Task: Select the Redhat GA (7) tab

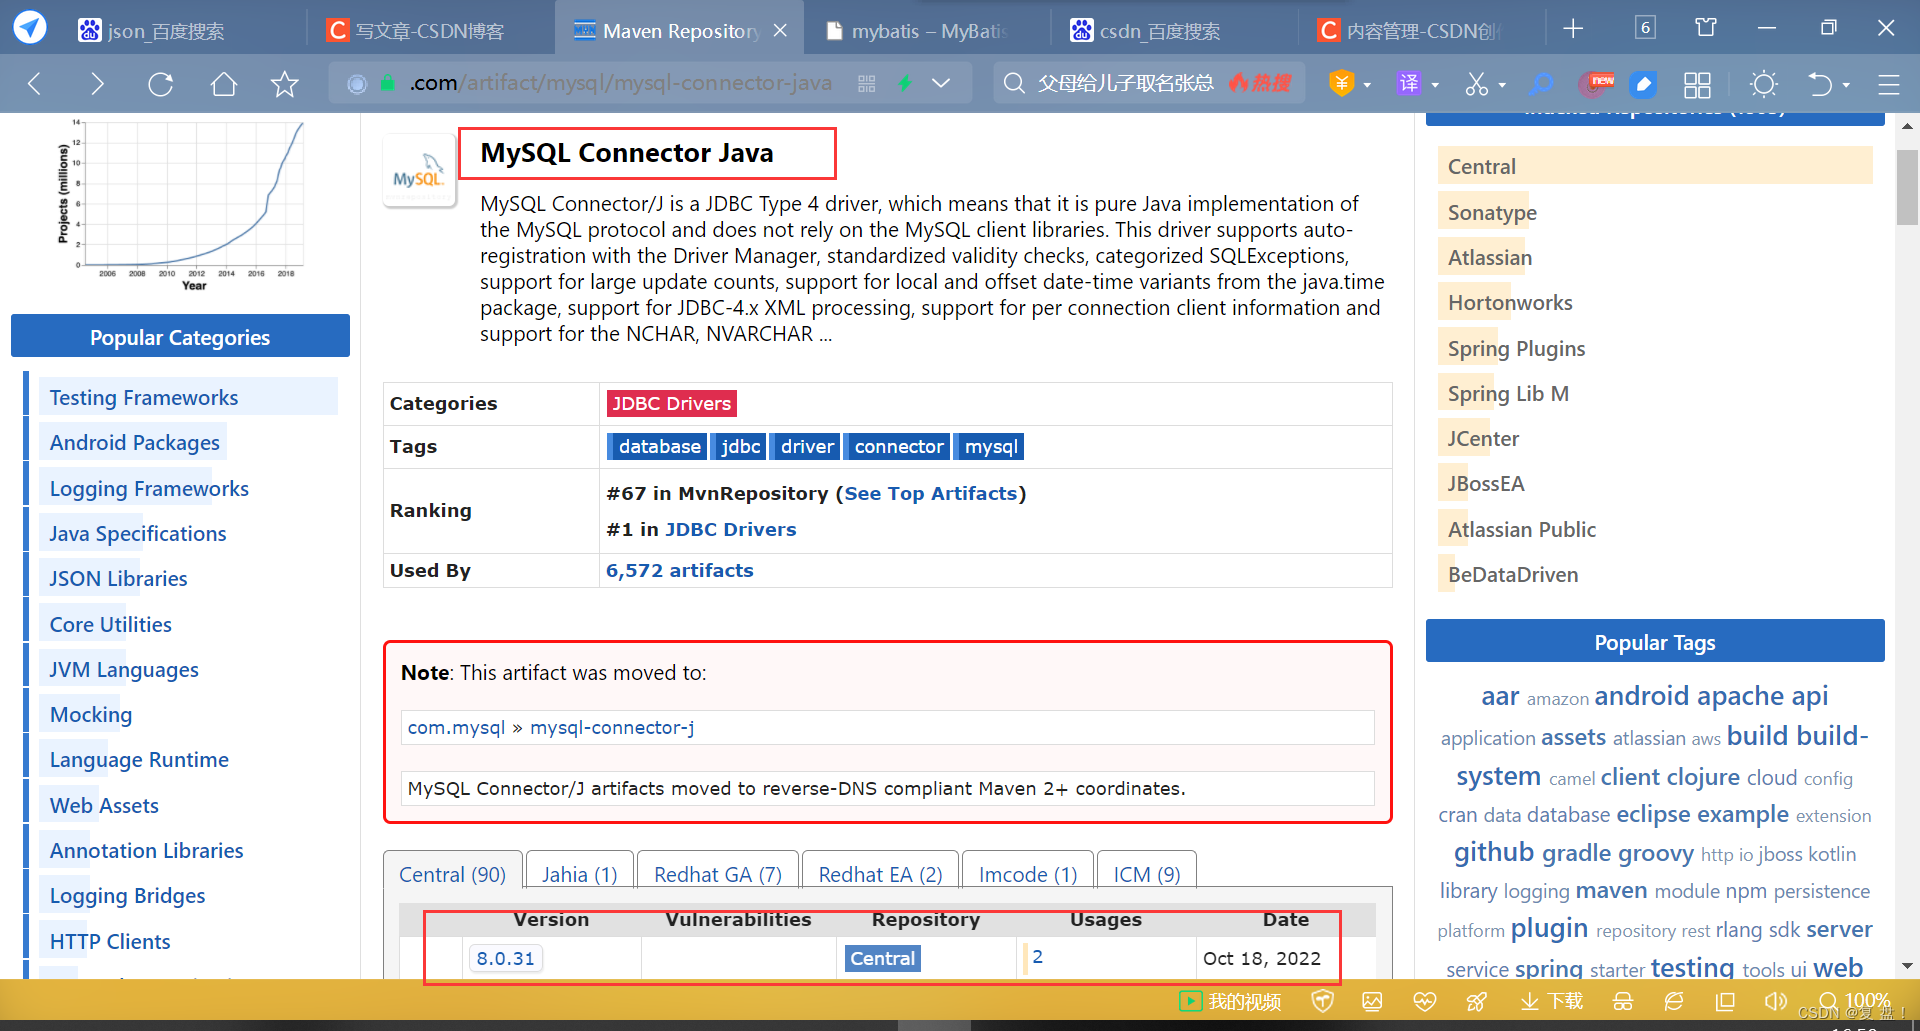Action: tap(717, 874)
